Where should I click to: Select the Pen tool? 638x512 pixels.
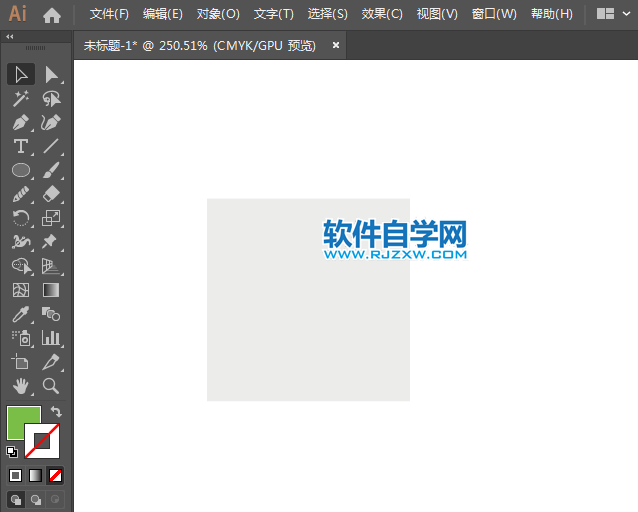point(21,123)
